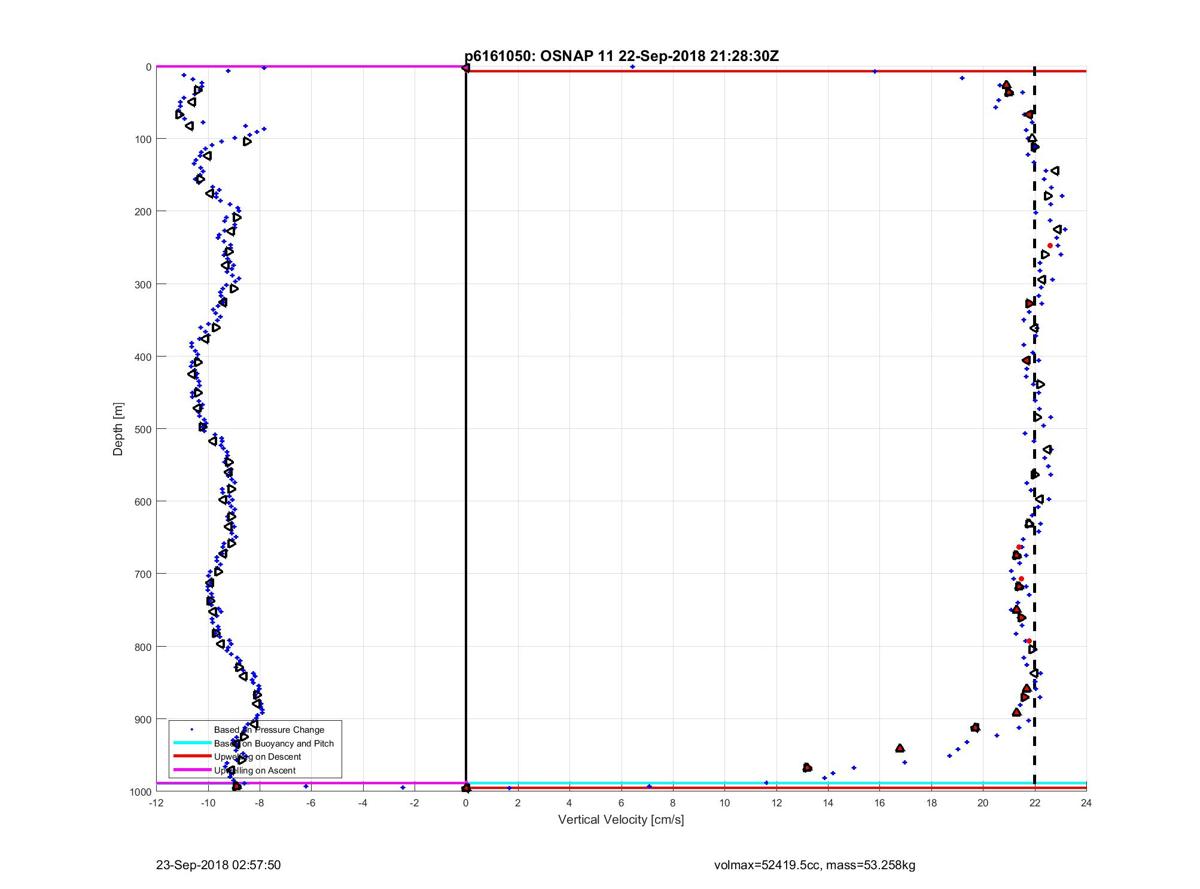Screen dimensions: 1200x889
Task: Select legend entry 'Upwelling on Descent'
Action: point(257,757)
